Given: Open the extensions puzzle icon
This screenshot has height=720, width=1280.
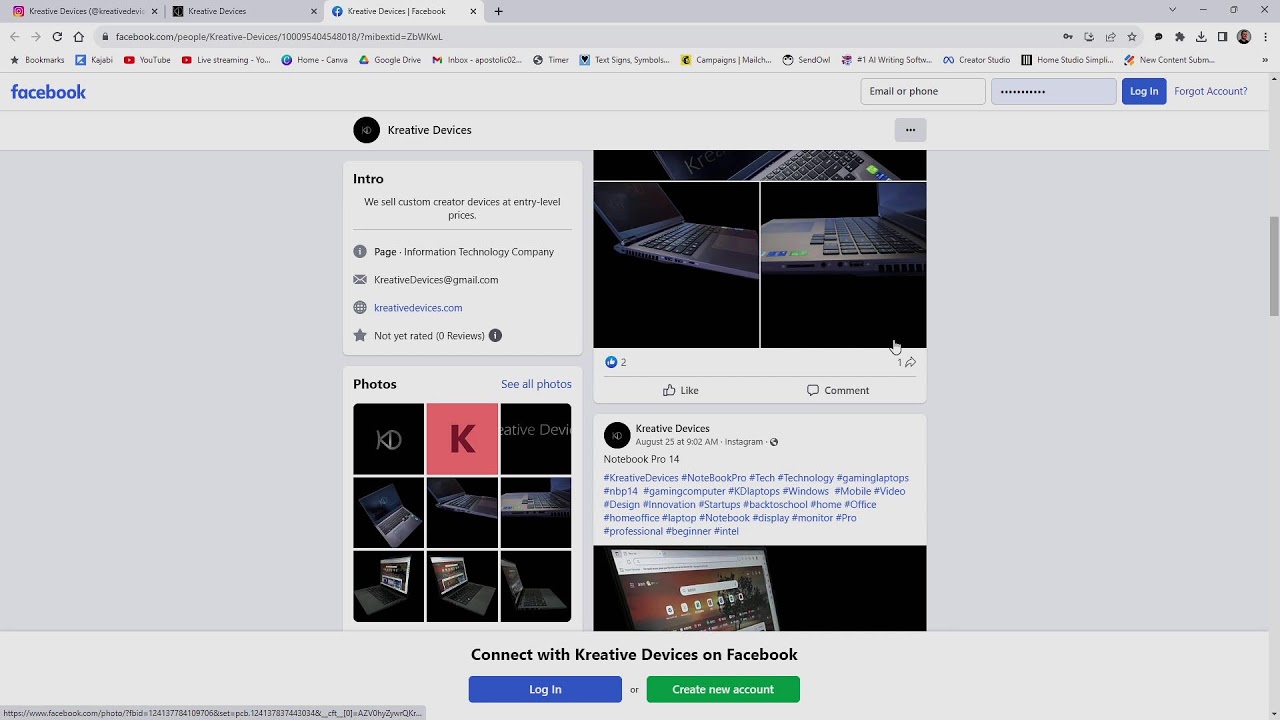Looking at the screenshot, I should click(1179, 37).
